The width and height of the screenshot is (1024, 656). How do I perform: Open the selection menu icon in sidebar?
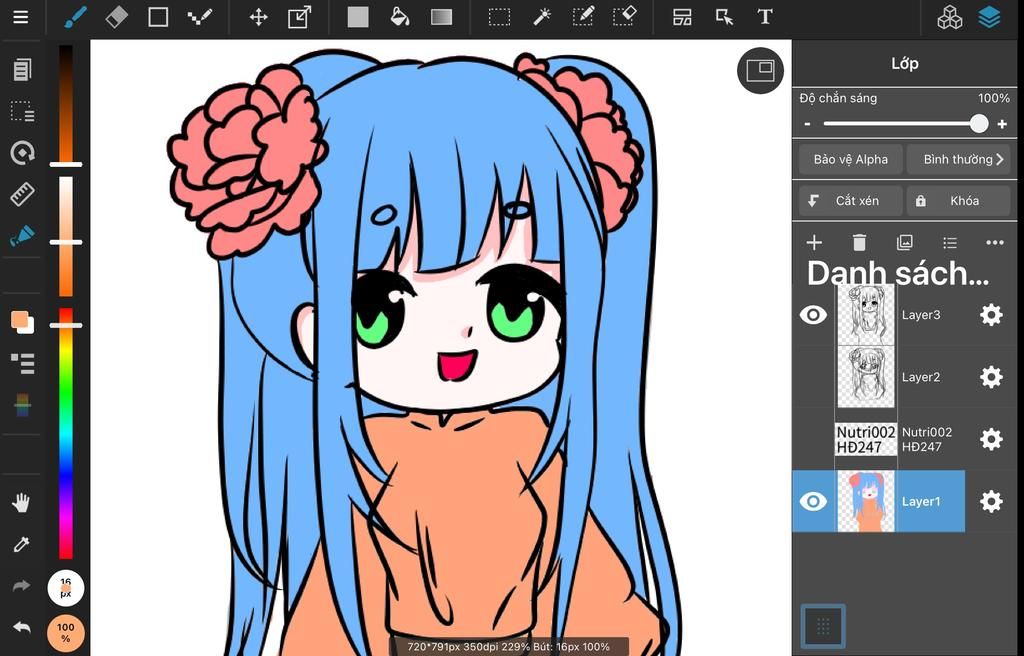click(22, 111)
